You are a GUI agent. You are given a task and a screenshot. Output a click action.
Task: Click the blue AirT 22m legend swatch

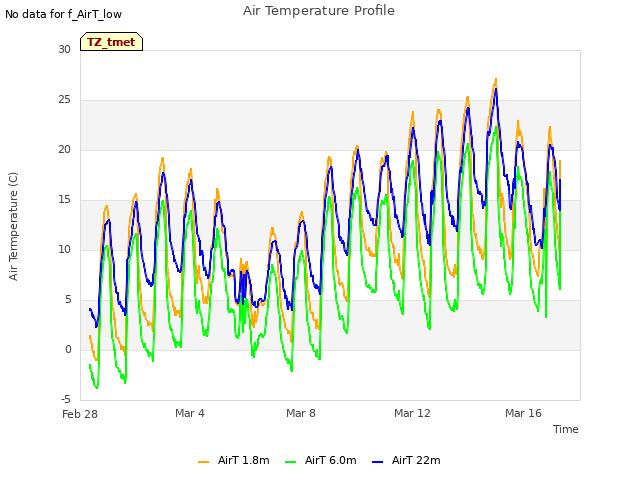click(377, 461)
